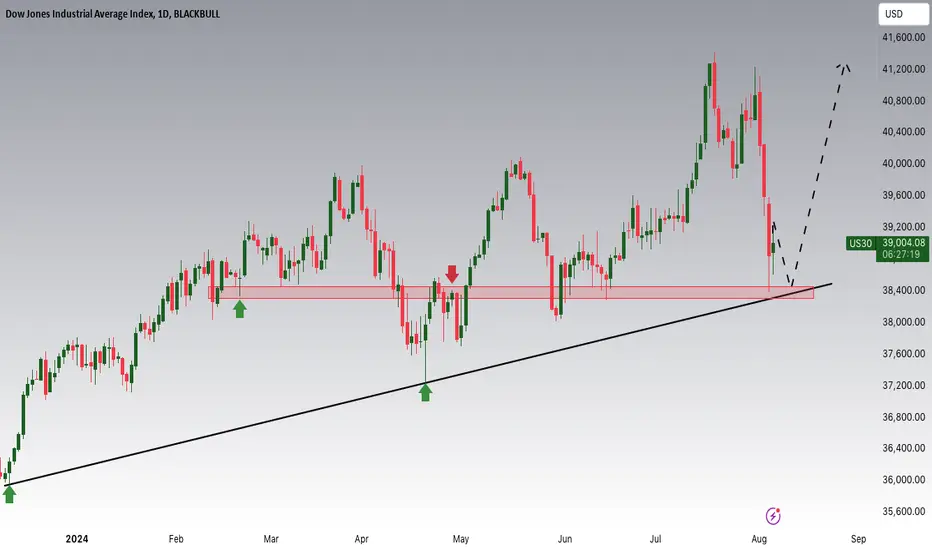Click the 36,800.00 price axis label
This screenshot has height=550, width=932.
pyautogui.click(x=903, y=417)
